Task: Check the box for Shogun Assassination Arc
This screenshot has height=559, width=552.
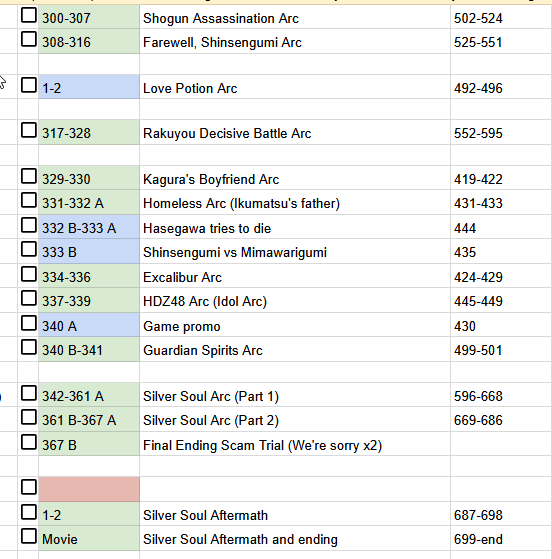Action: (29, 15)
